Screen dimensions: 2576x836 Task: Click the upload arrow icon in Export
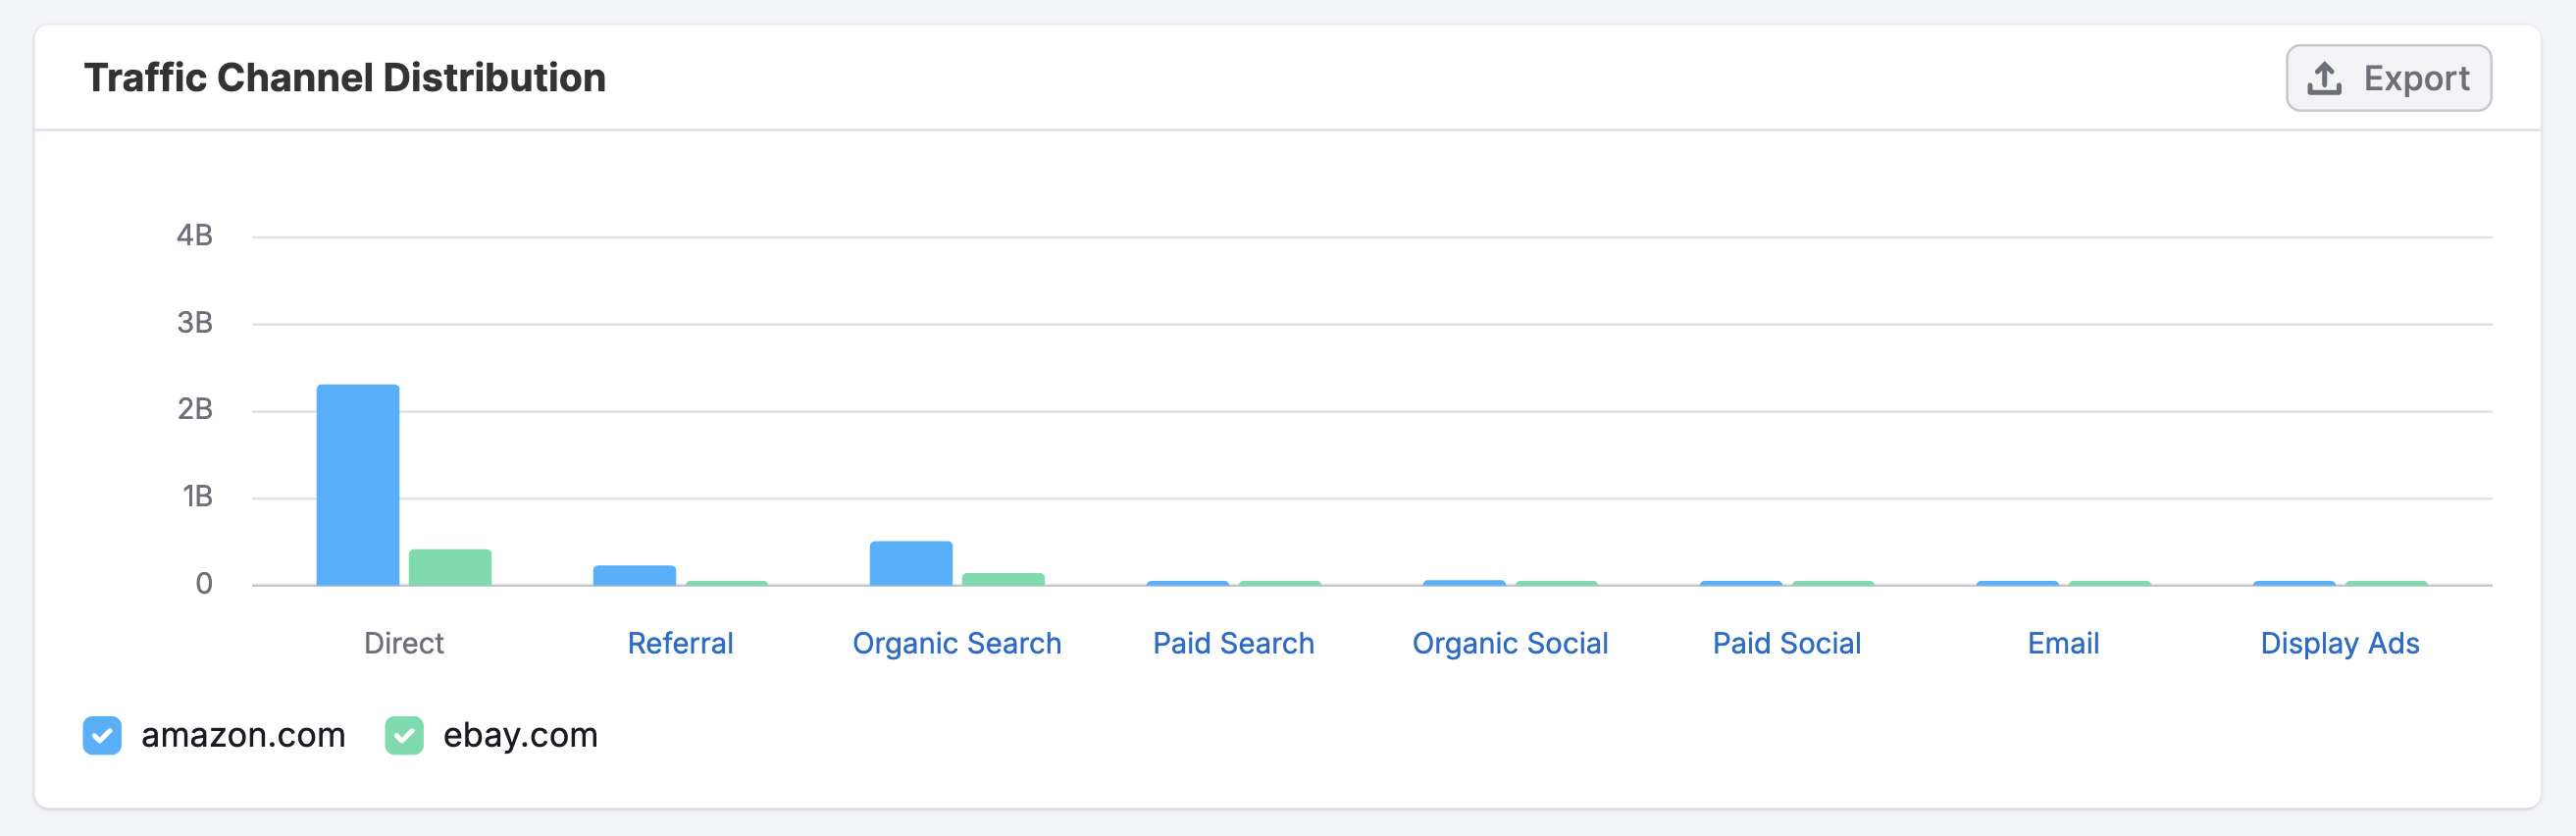2323,78
